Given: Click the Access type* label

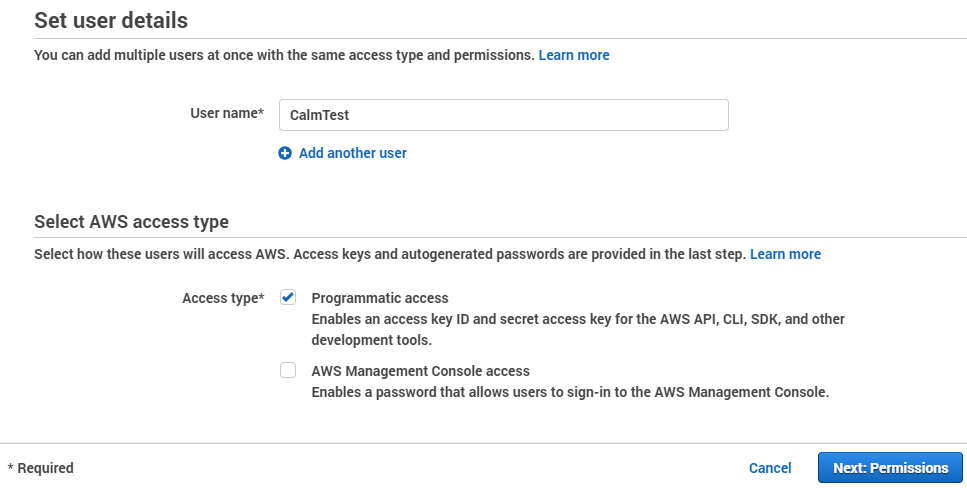Looking at the screenshot, I should tap(223, 298).
